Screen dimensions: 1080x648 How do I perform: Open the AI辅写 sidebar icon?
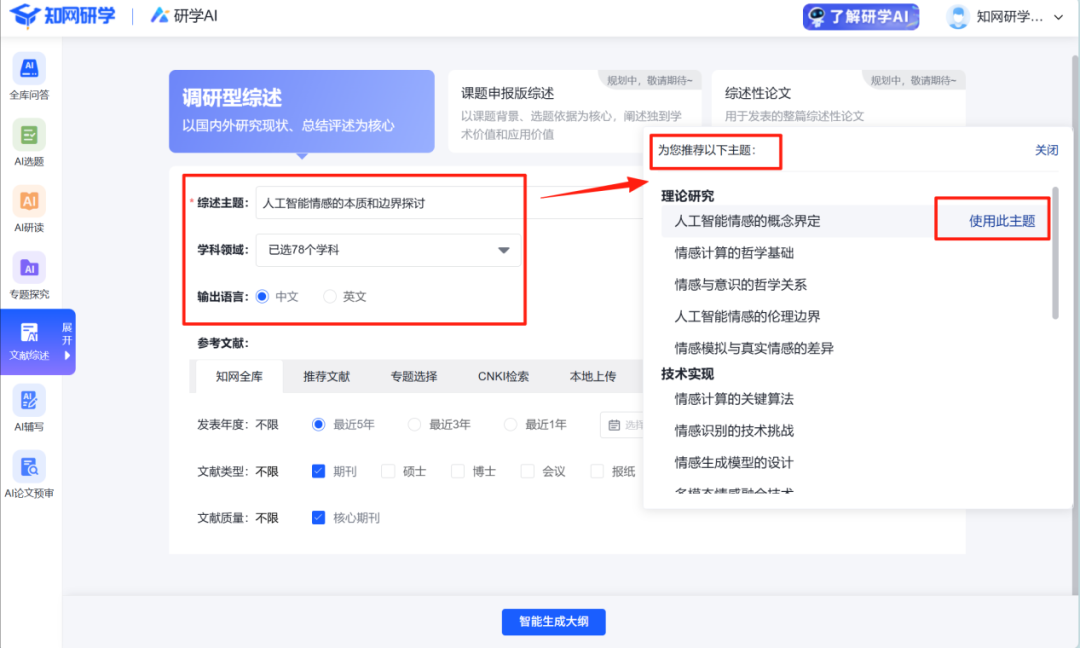29,401
